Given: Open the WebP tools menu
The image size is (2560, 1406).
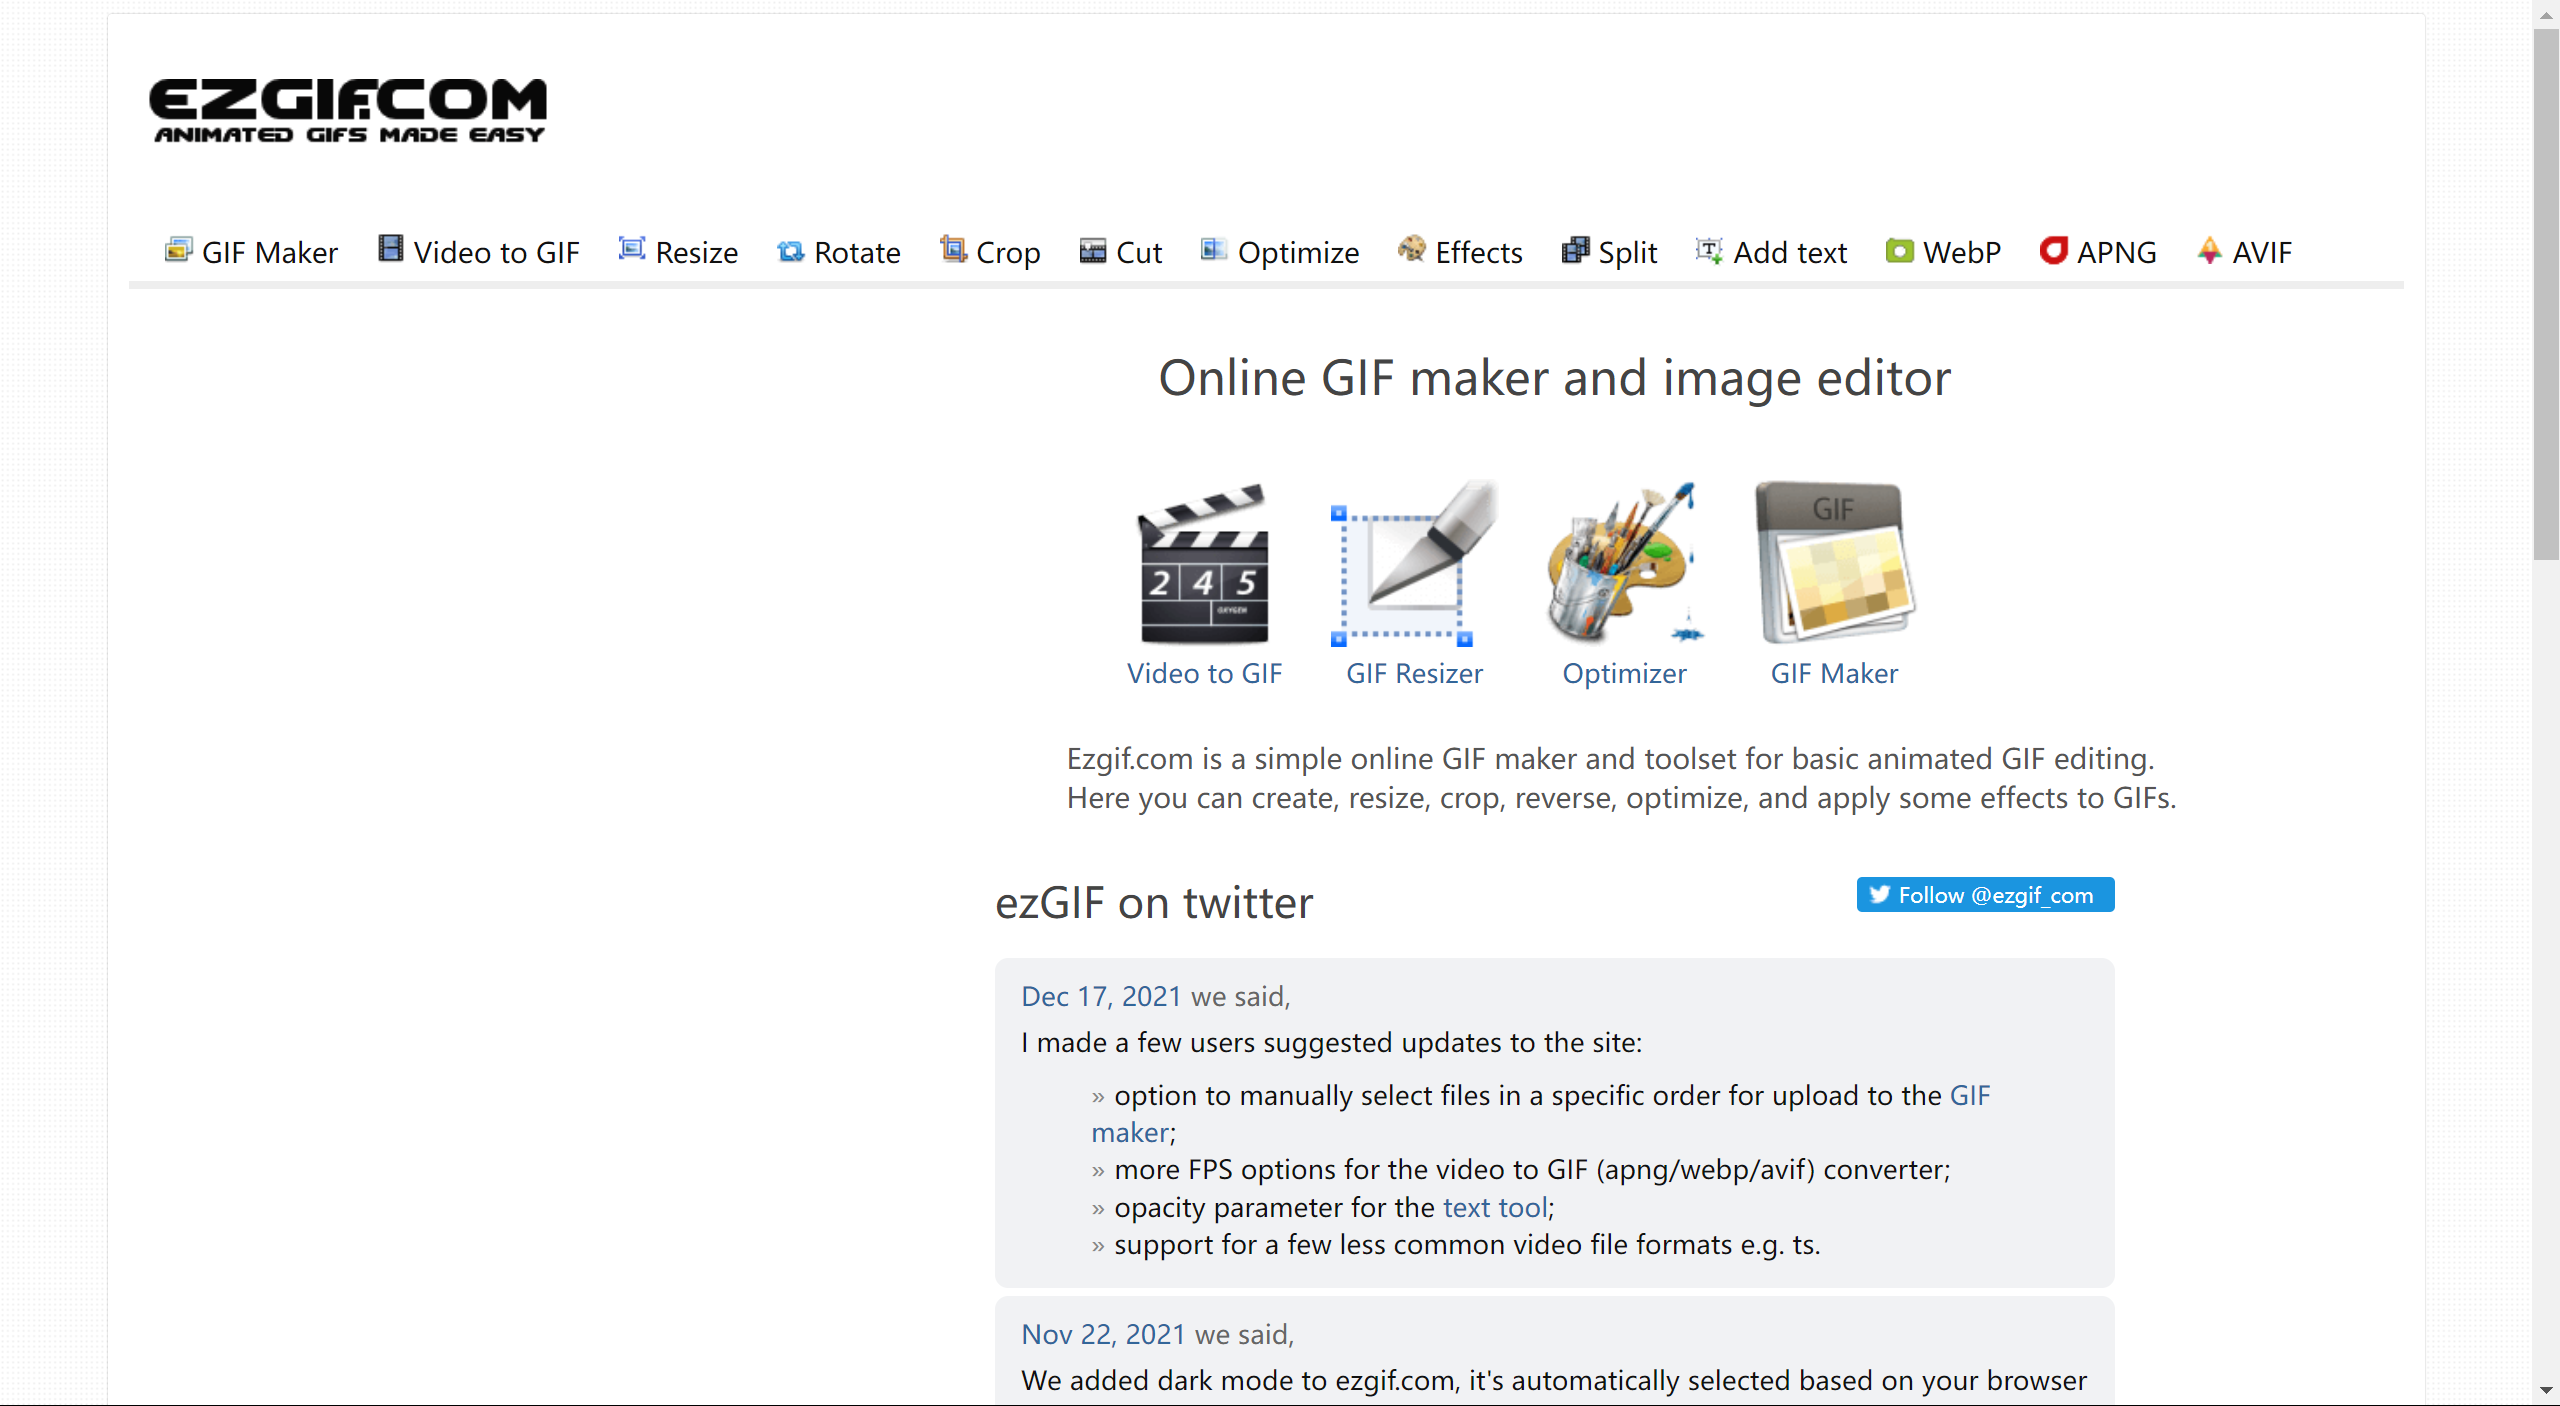Looking at the screenshot, I should point(1943,252).
